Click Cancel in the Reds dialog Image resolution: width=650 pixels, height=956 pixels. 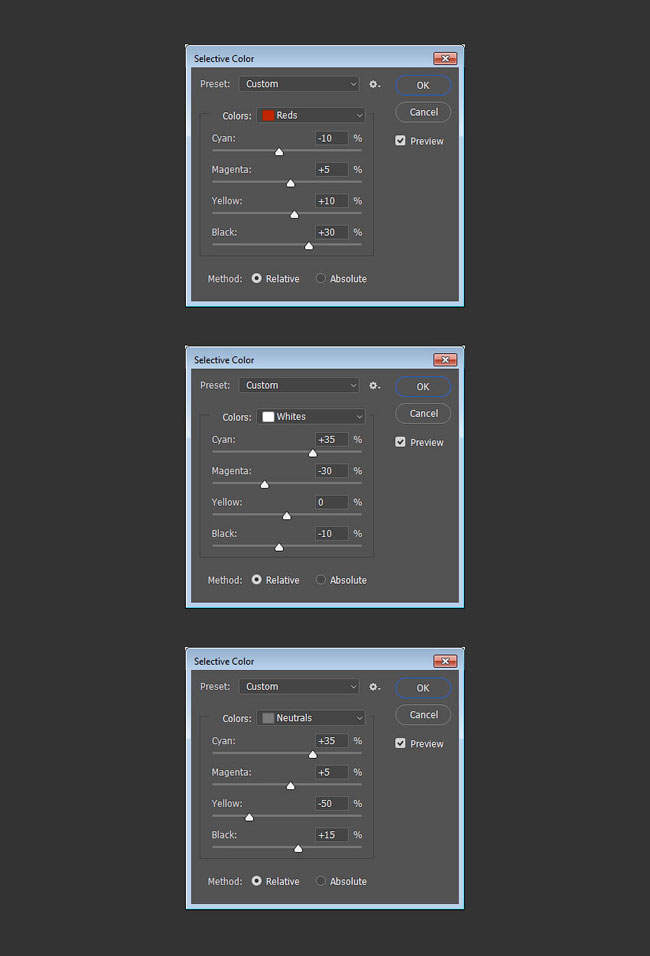(423, 112)
